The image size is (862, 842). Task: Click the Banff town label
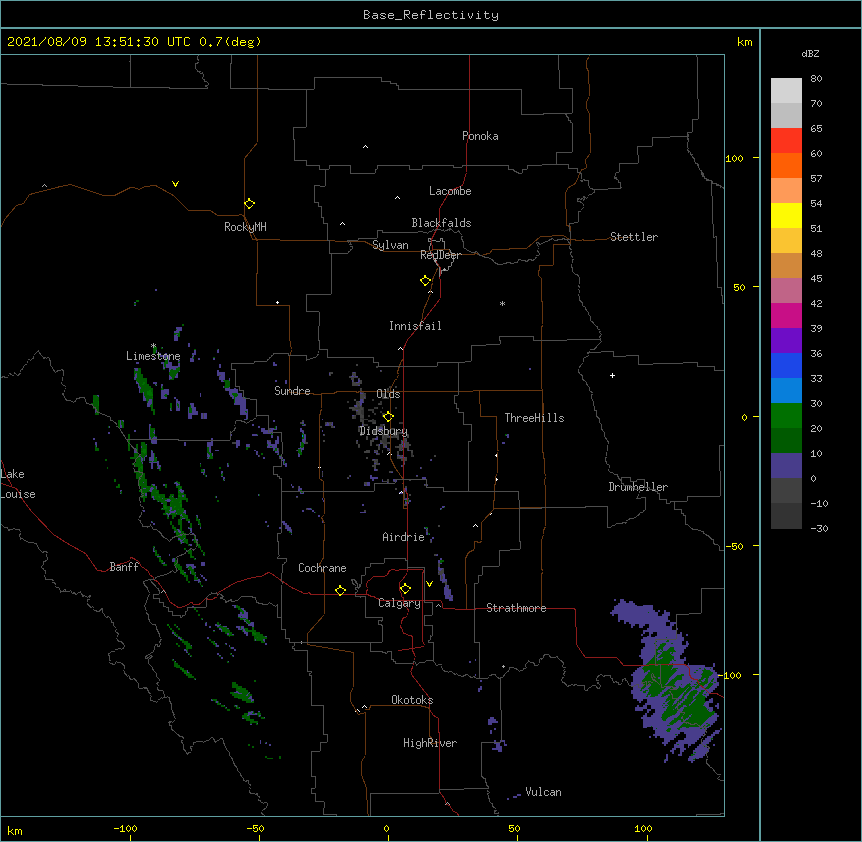(x=124, y=567)
